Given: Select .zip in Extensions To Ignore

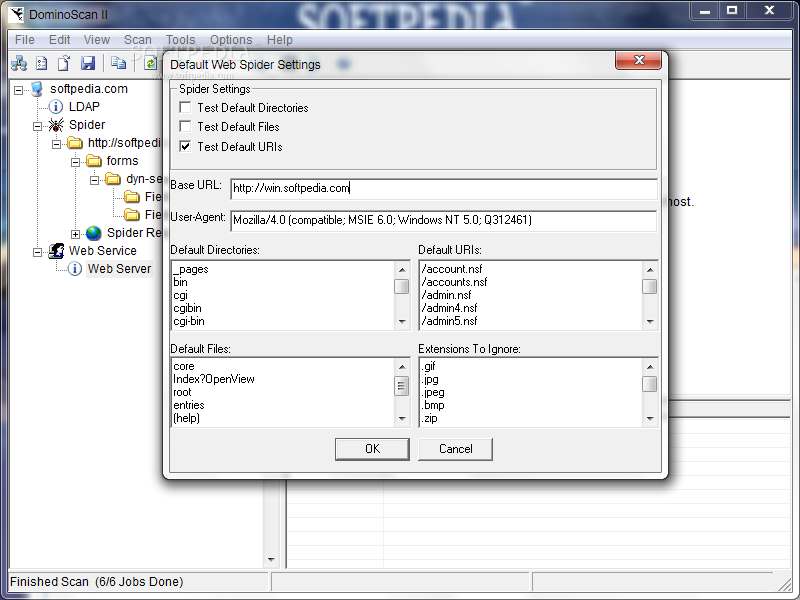Looking at the screenshot, I should tap(429, 418).
